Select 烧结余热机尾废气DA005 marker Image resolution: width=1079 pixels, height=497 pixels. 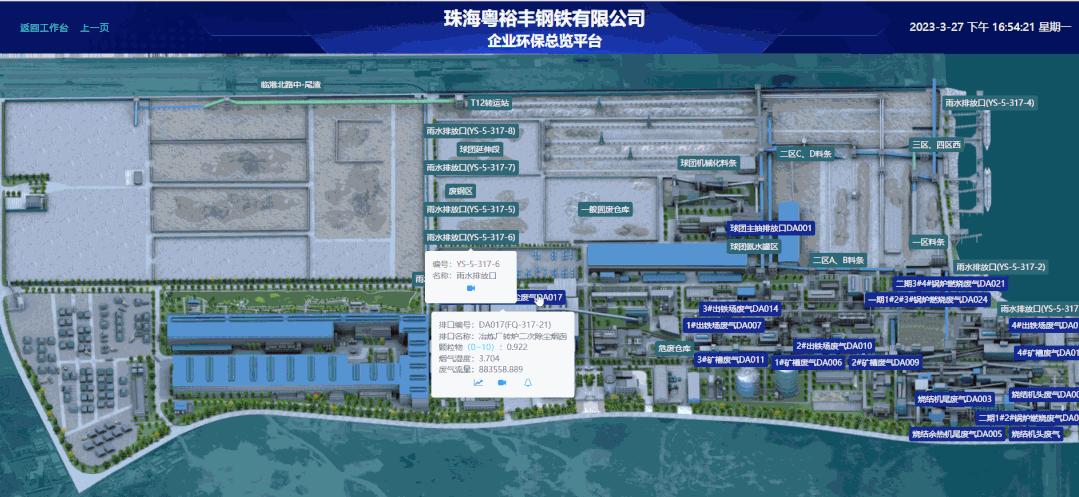[957, 434]
